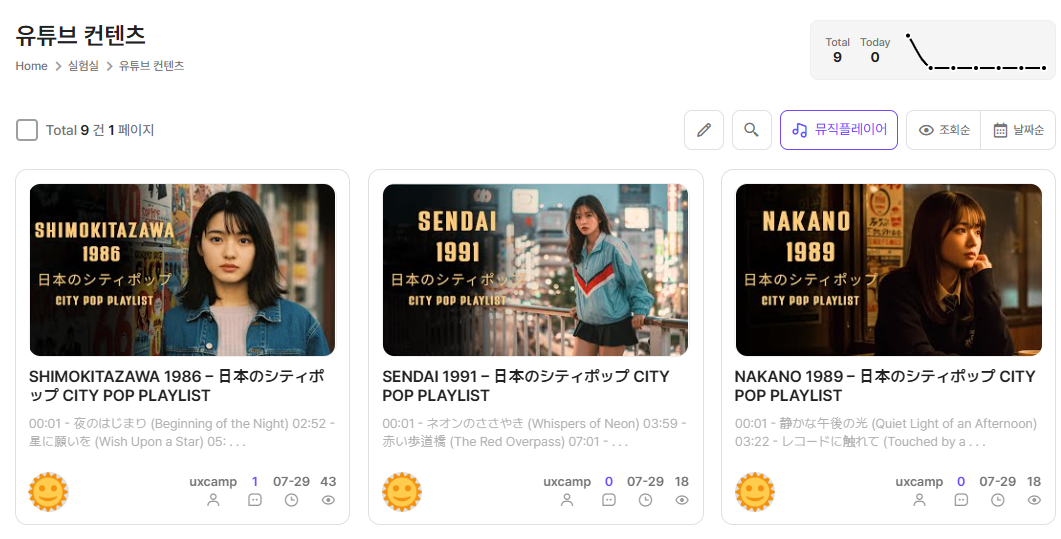Sort by views using 조회순 toggle

pos(944,130)
